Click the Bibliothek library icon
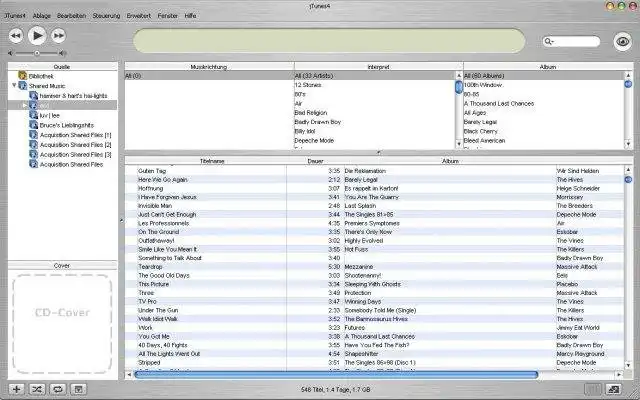640x400 pixels. pos(22,76)
